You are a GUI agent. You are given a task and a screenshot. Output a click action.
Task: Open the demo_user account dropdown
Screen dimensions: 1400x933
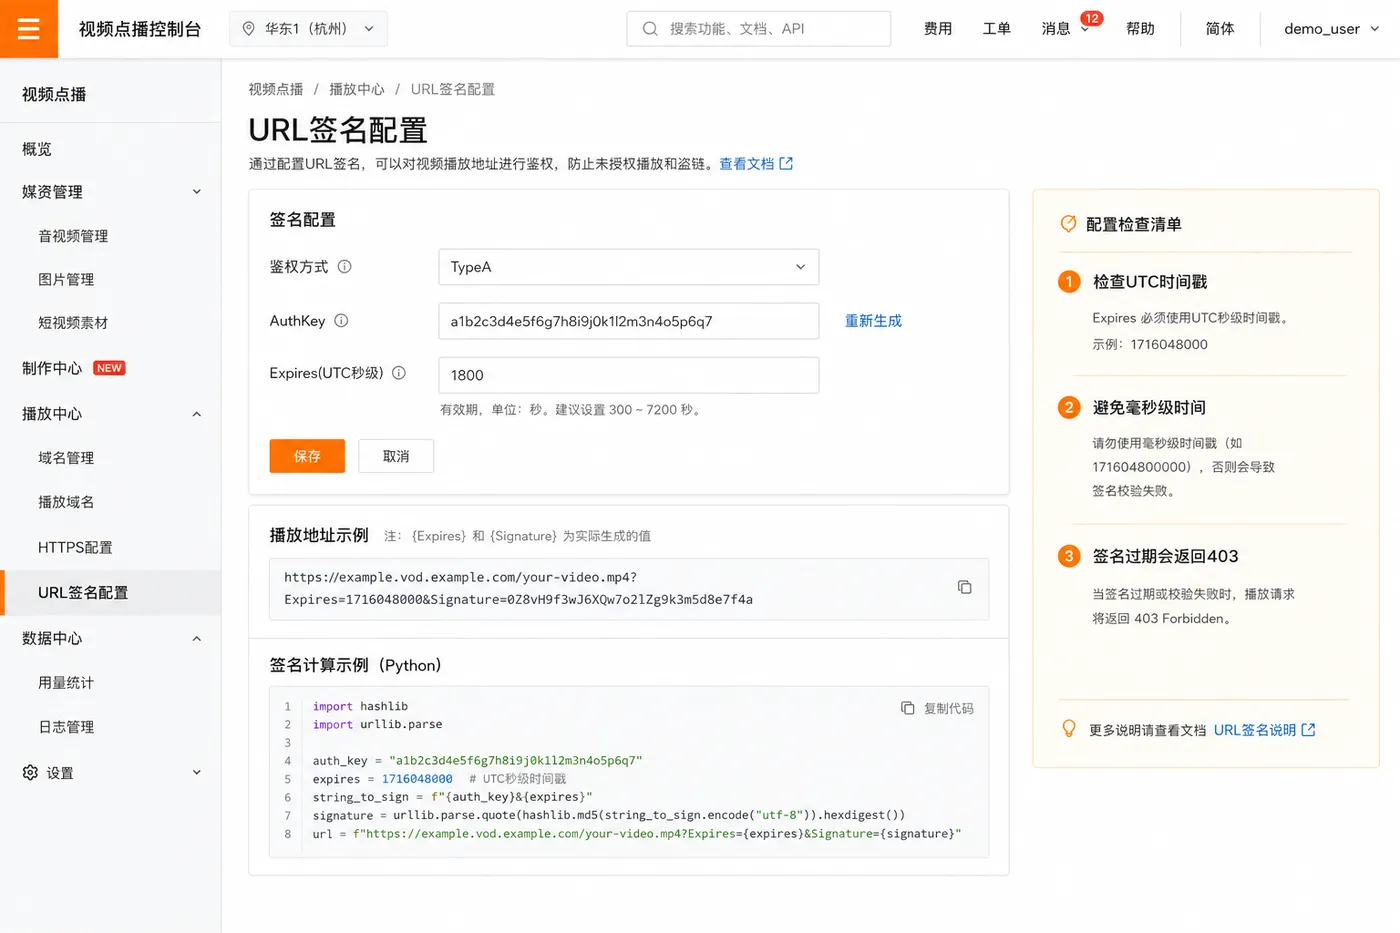click(1331, 29)
